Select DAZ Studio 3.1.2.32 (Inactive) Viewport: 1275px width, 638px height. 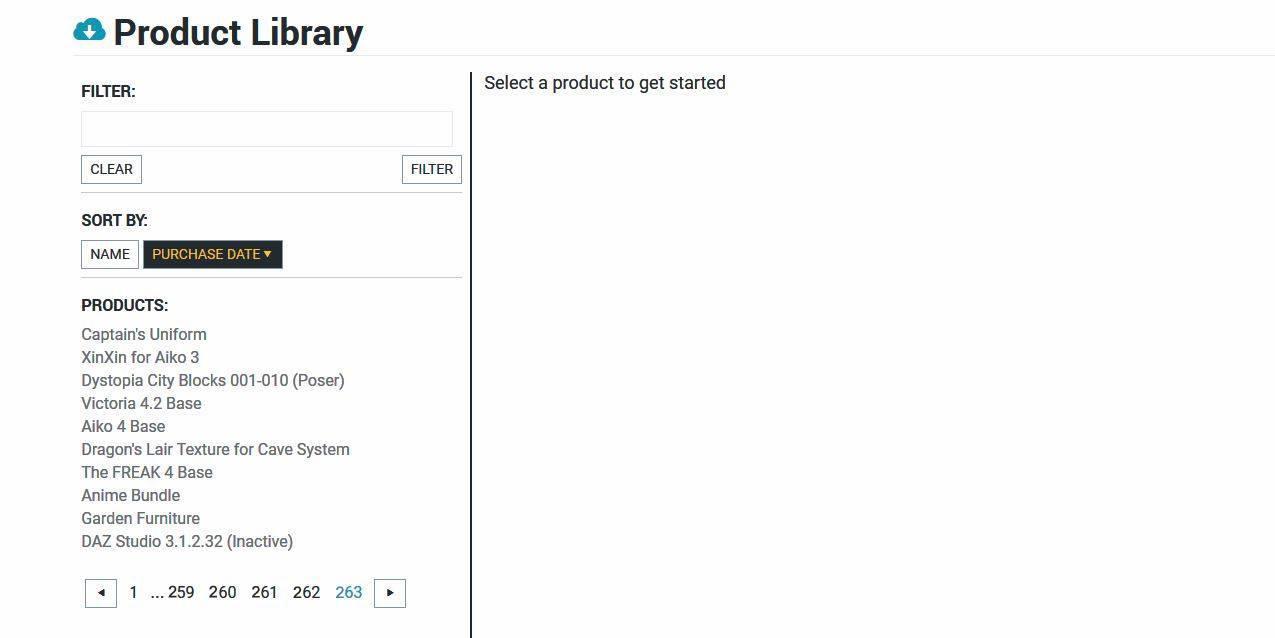pos(187,541)
